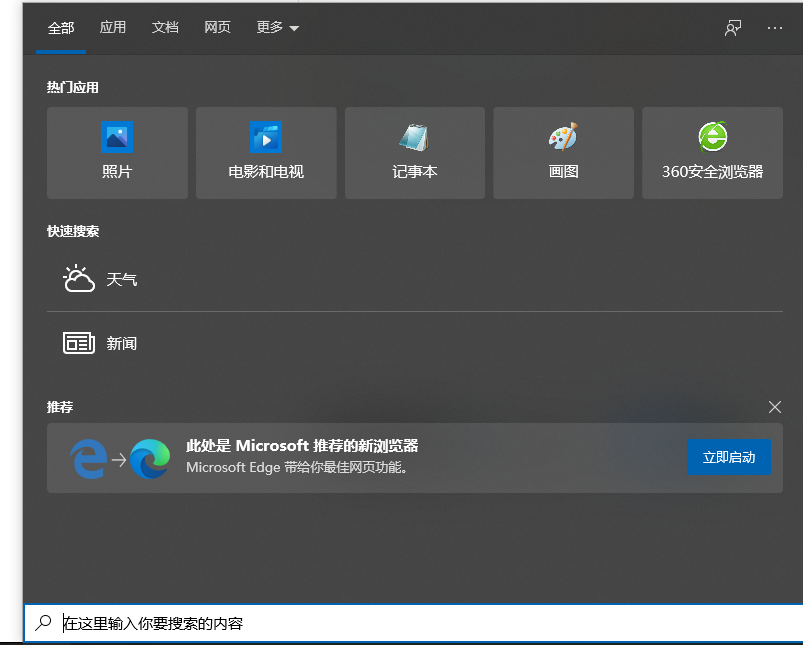Switch to the 文档 tab
Viewport: 803px width, 645px height.
coord(165,28)
